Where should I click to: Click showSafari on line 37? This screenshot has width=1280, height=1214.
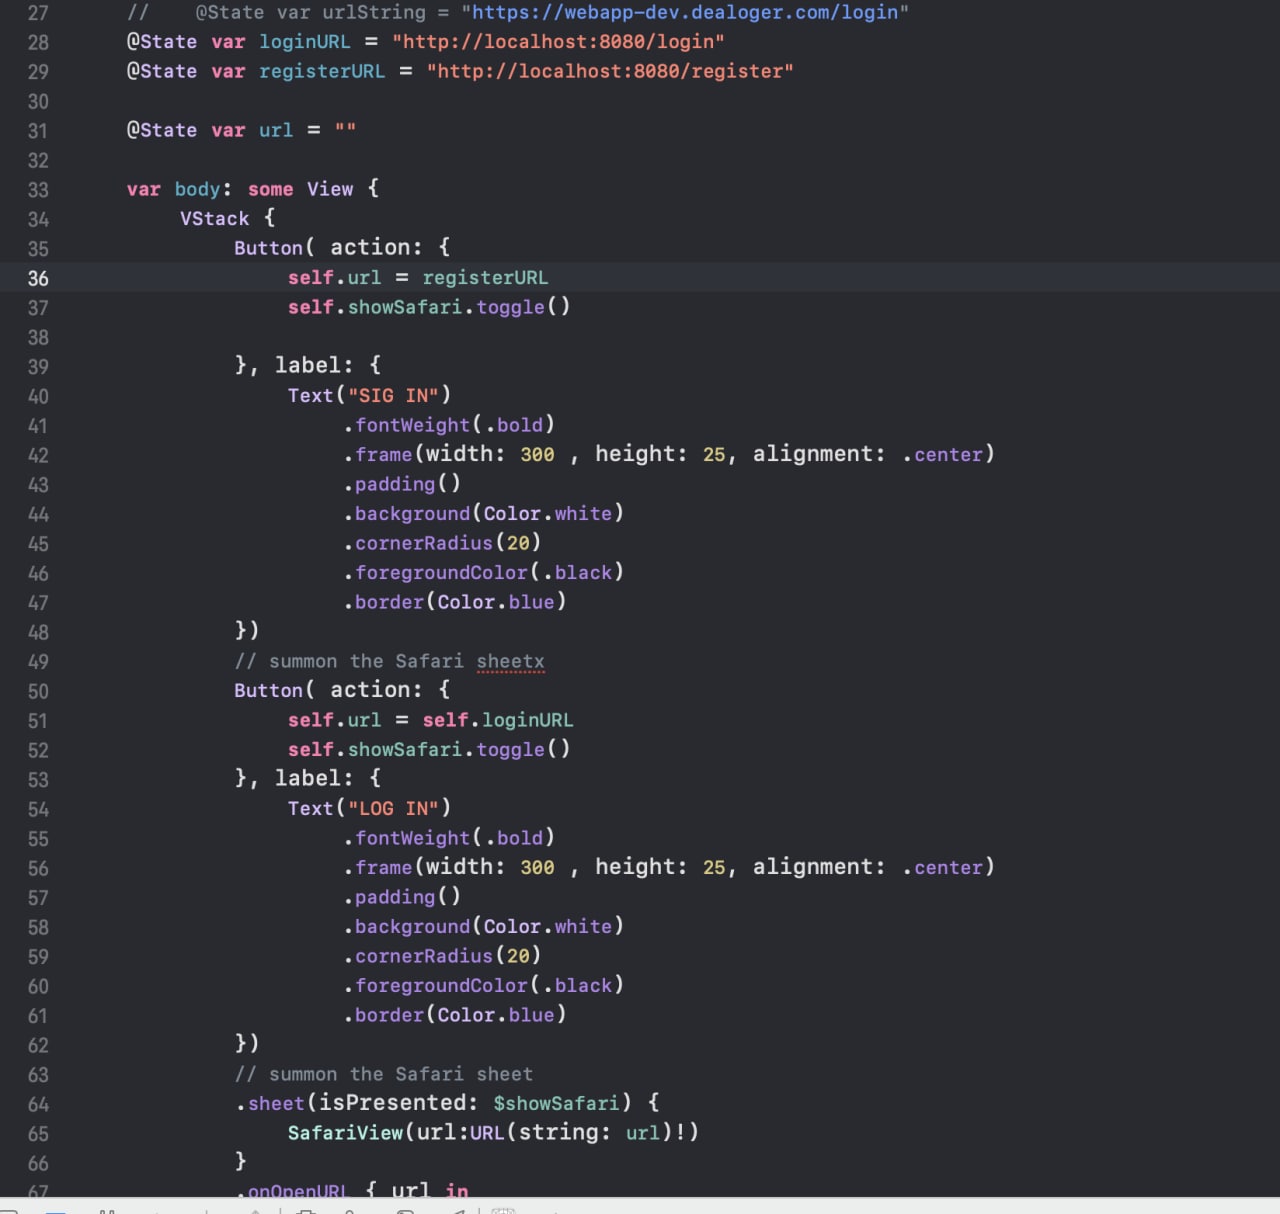(405, 307)
